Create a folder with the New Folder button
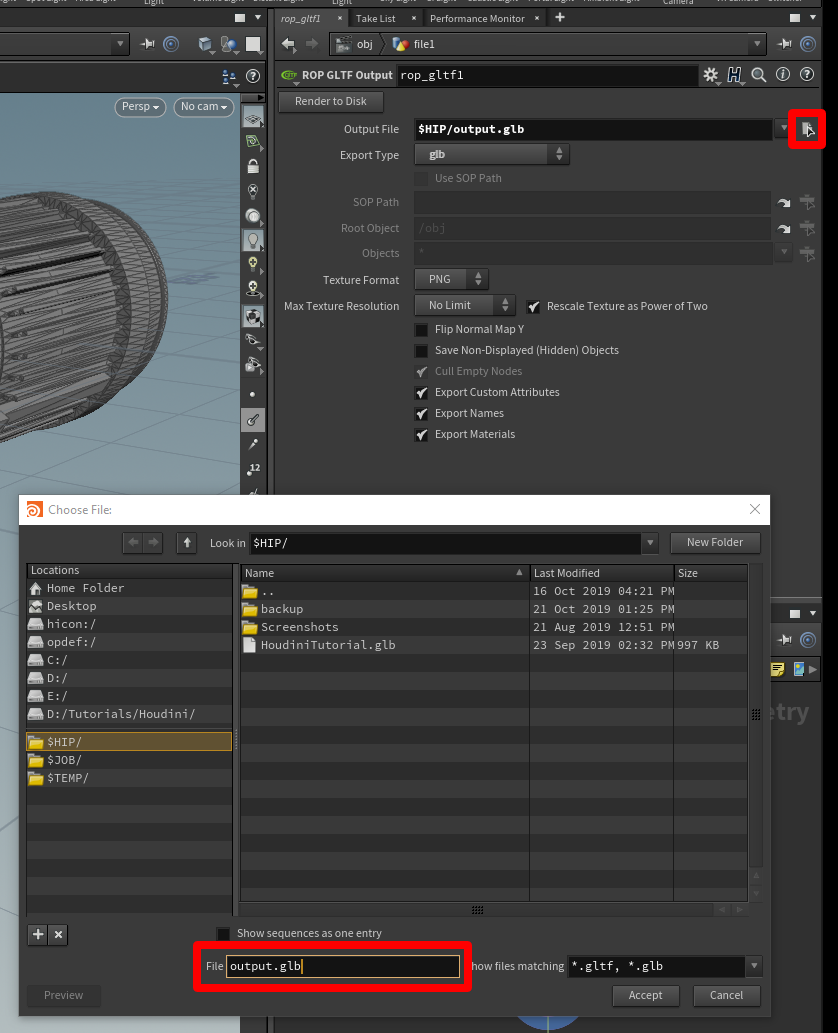 pos(715,542)
